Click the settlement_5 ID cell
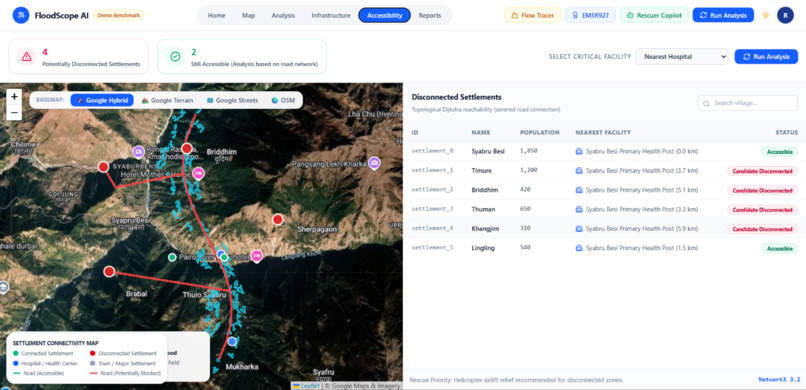The height and width of the screenshot is (390, 806). [x=432, y=248]
